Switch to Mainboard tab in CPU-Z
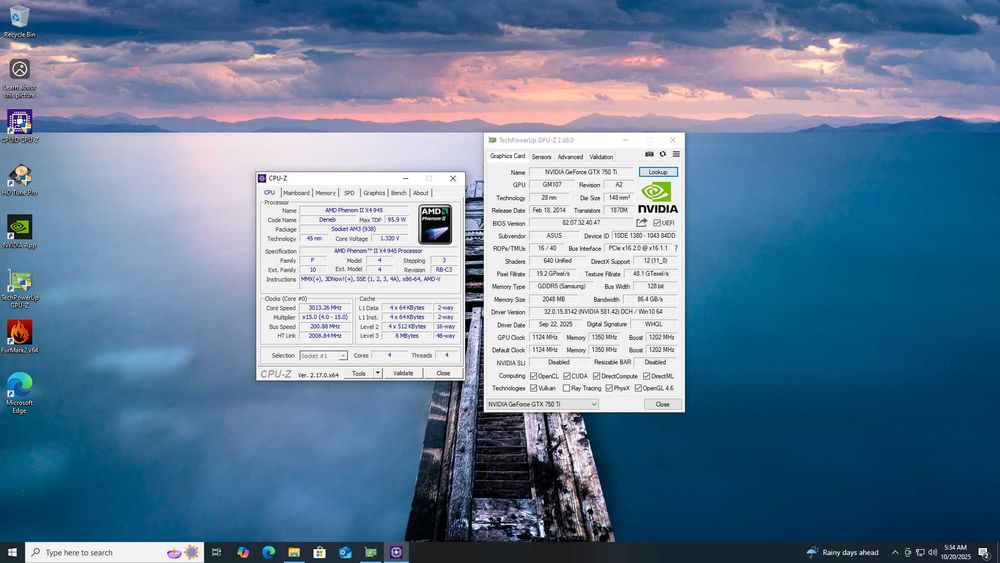The image size is (1000, 563). point(297,193)
